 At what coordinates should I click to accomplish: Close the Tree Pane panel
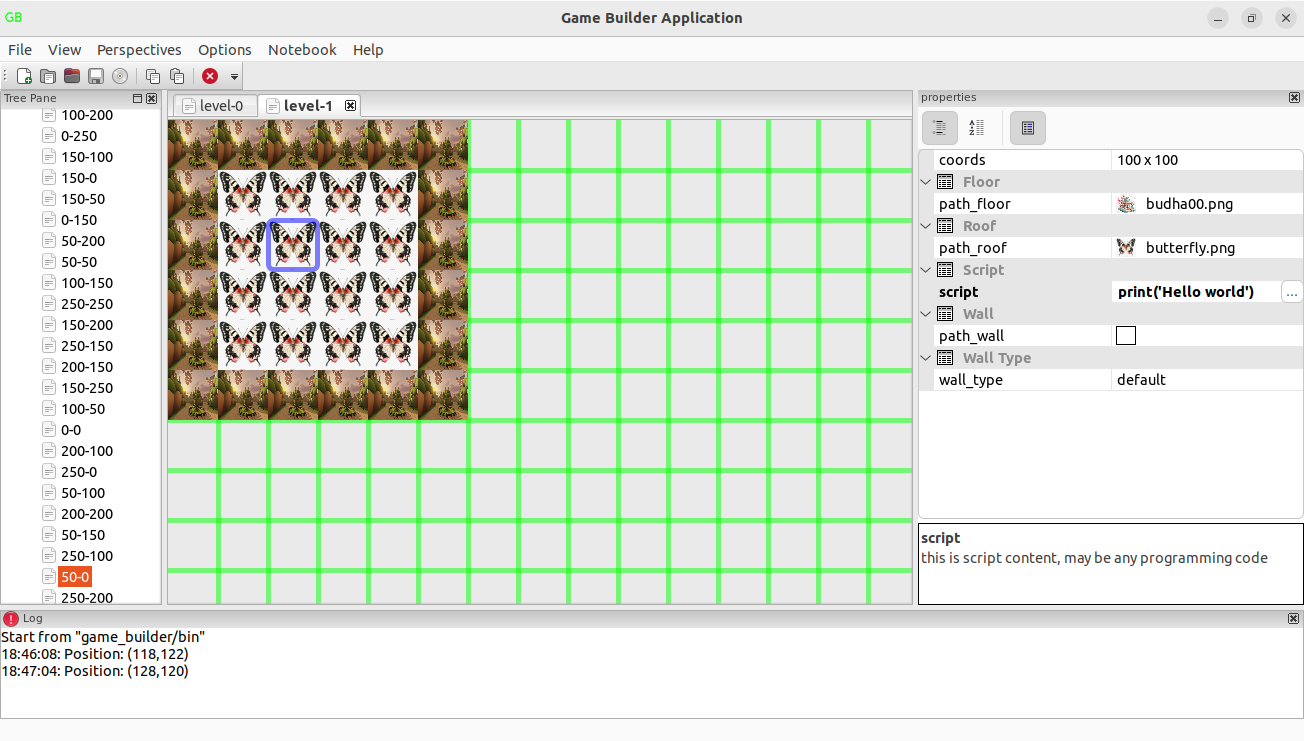click(151, 99)
